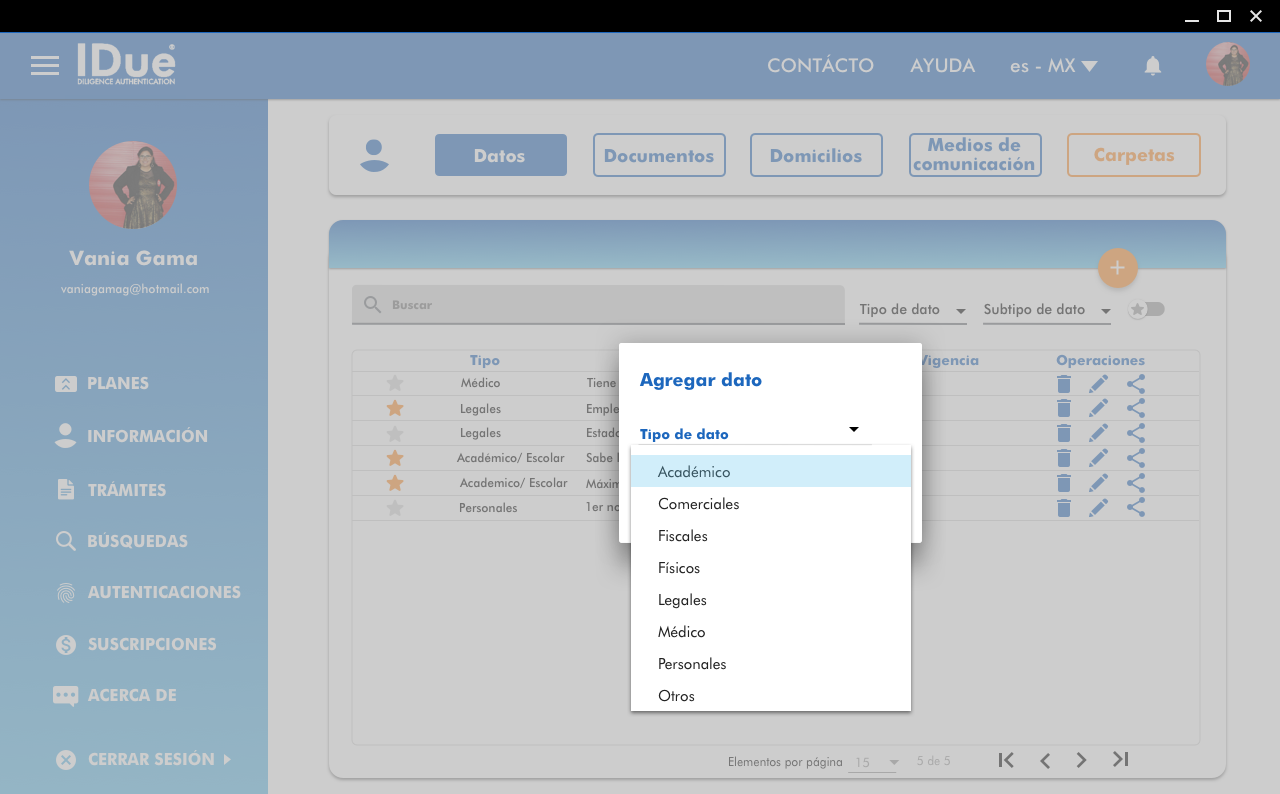The height and width of the screenshot is (794, 1280).
Task: Expand the es - MX language dropdown
Action: 1053,66
